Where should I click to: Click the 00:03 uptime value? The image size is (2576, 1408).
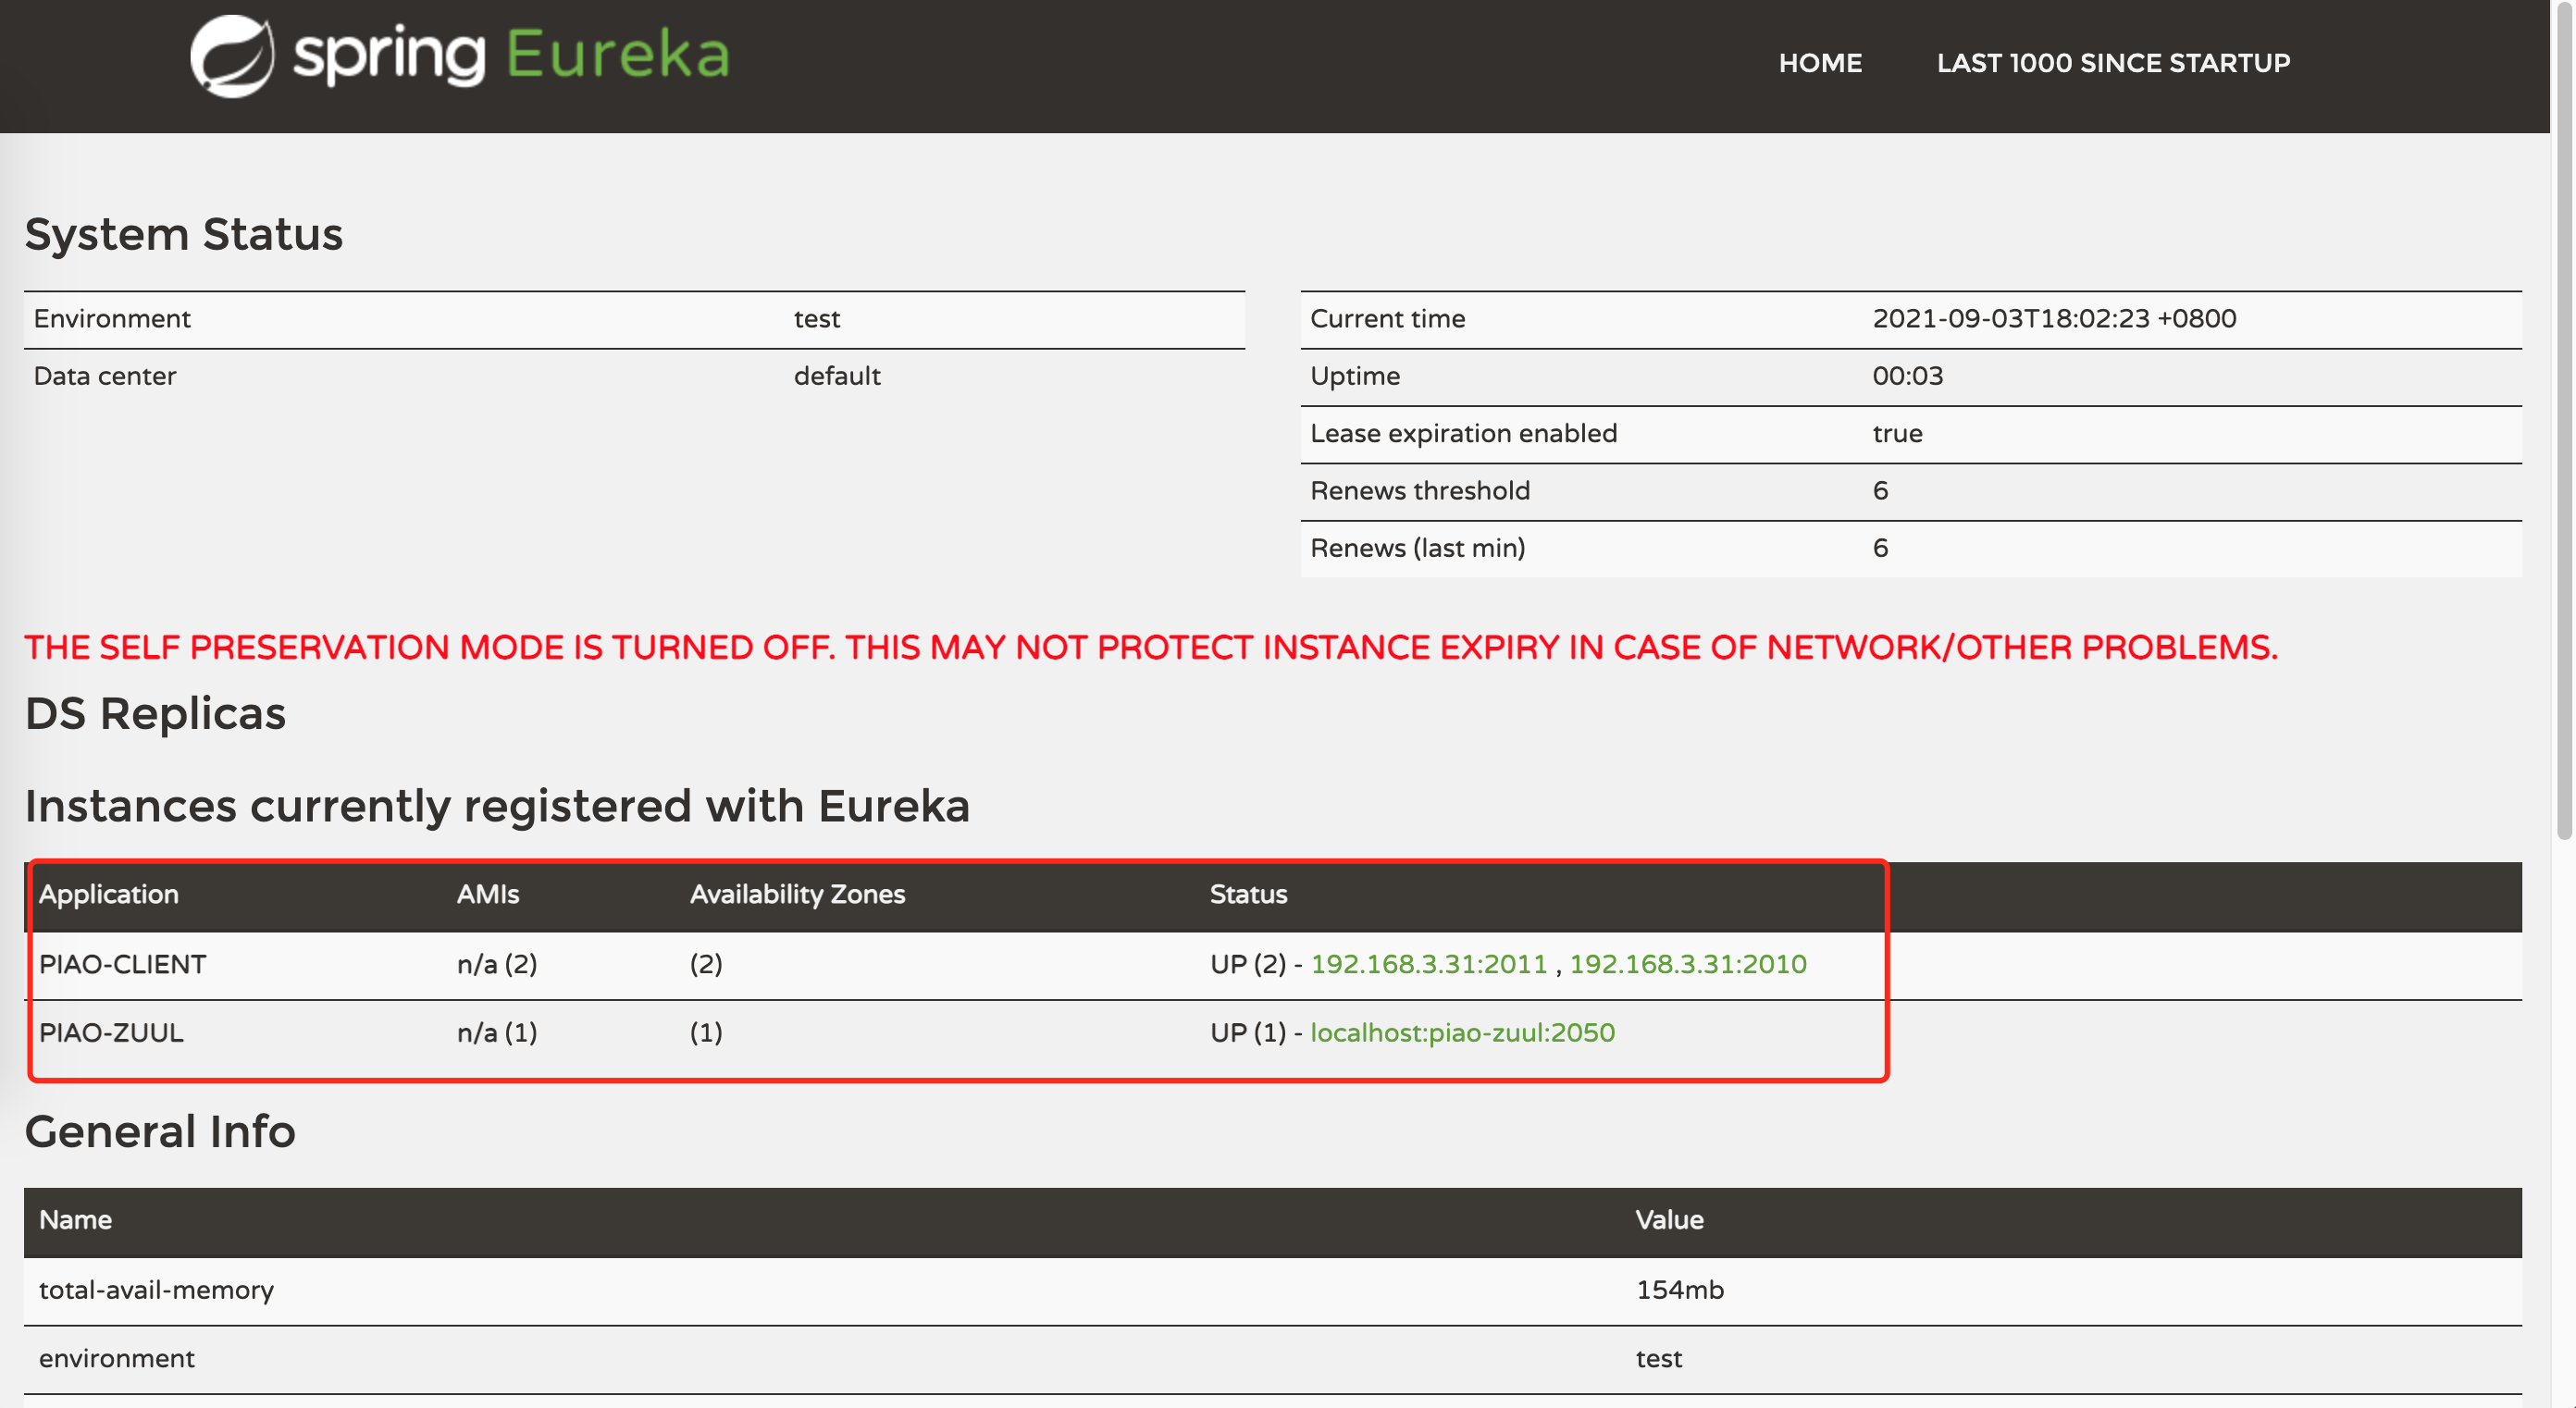pos(1907,376)
